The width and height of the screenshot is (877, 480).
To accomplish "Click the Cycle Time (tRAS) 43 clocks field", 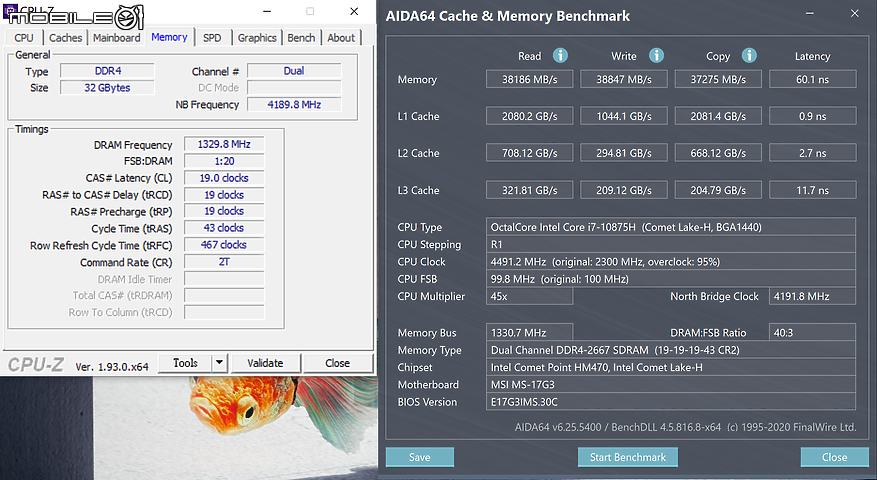I will (x=224, y=228).
